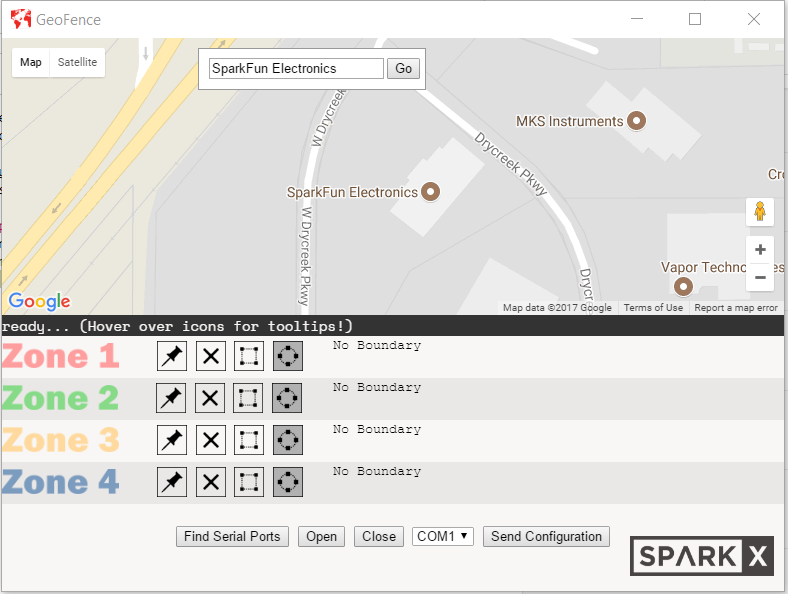Screen dimensions: 788x594
Task: Select Zone 2 circle boundary tool
Action: pyautogui.click(x=286, y=398)
